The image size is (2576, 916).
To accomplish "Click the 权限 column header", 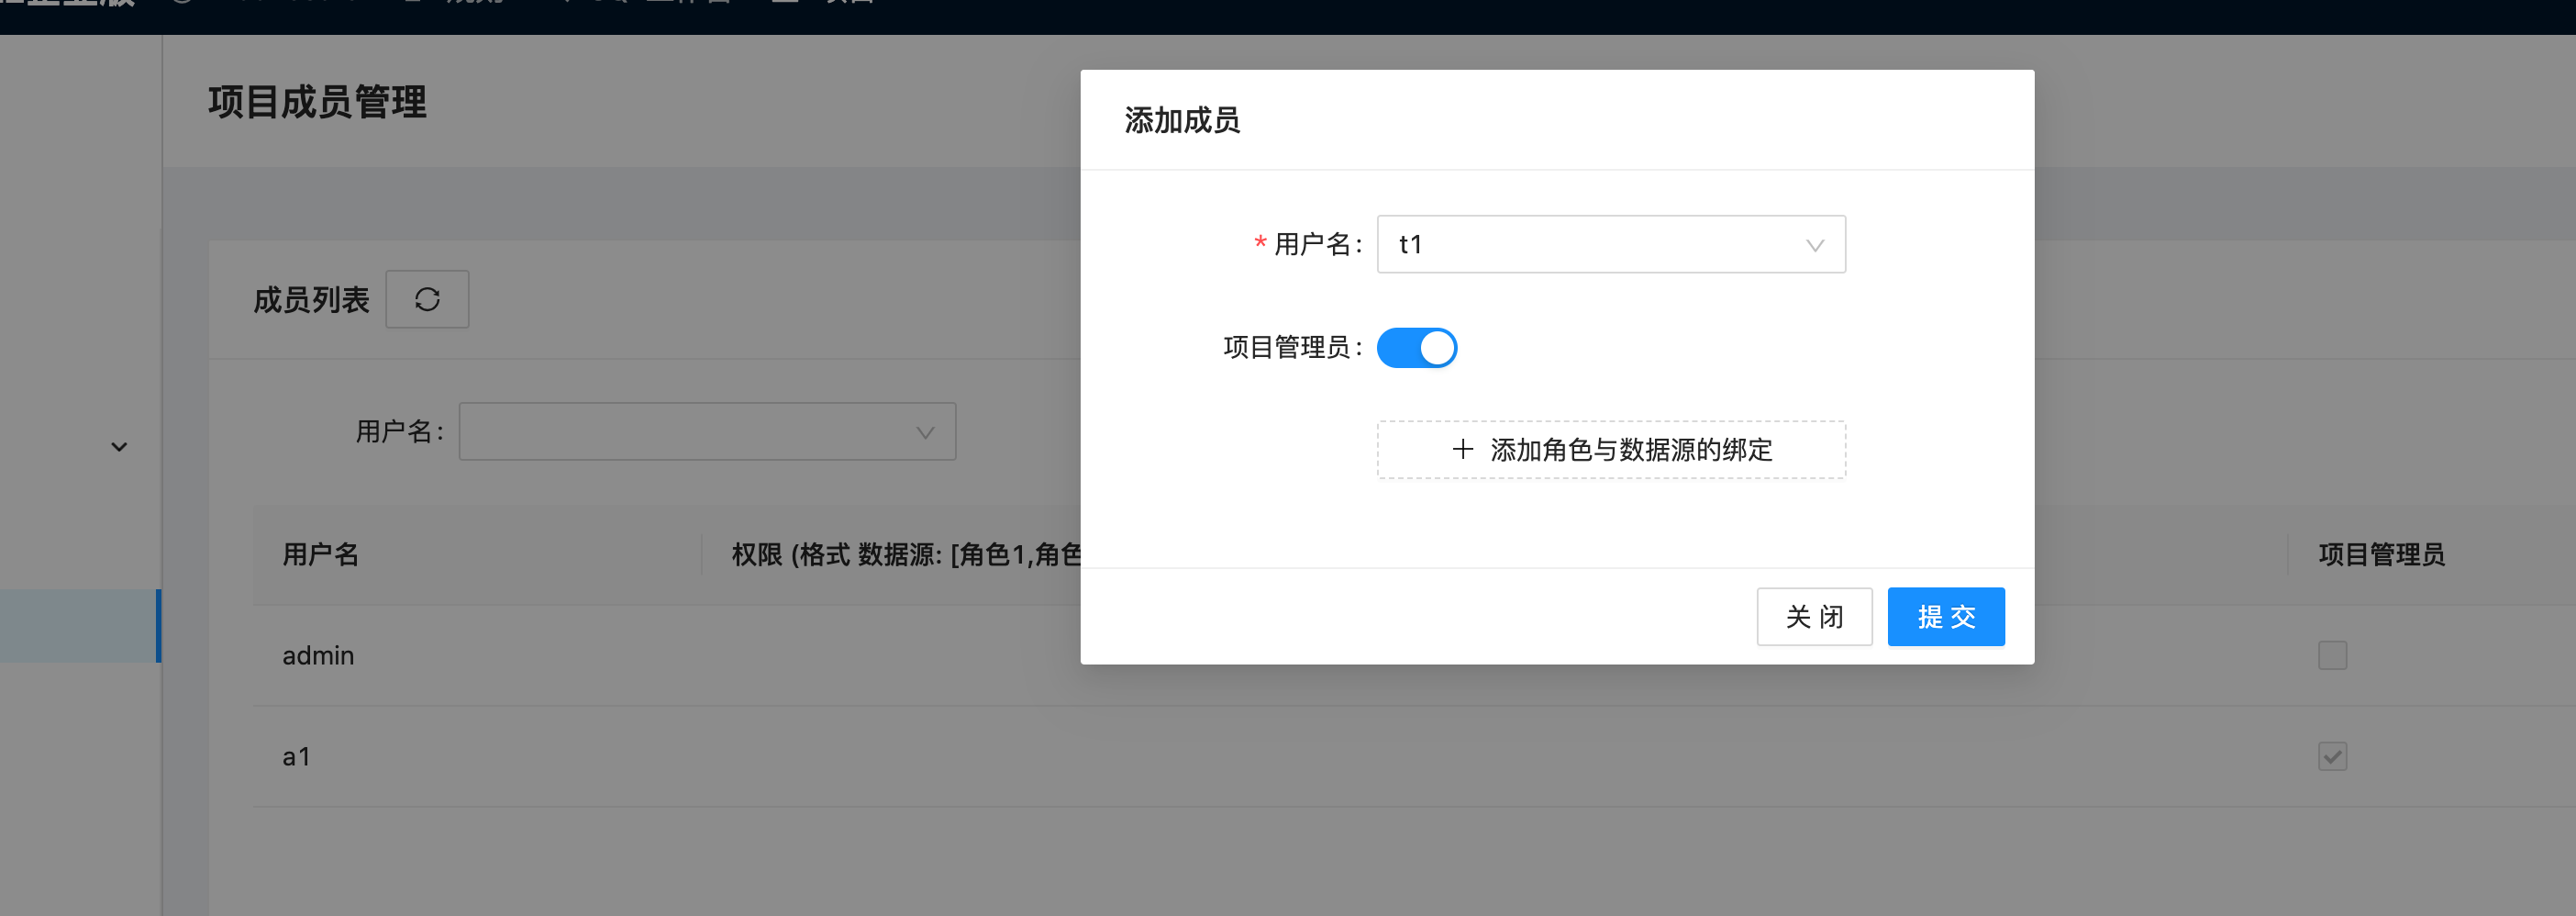I will coord(906,554).
